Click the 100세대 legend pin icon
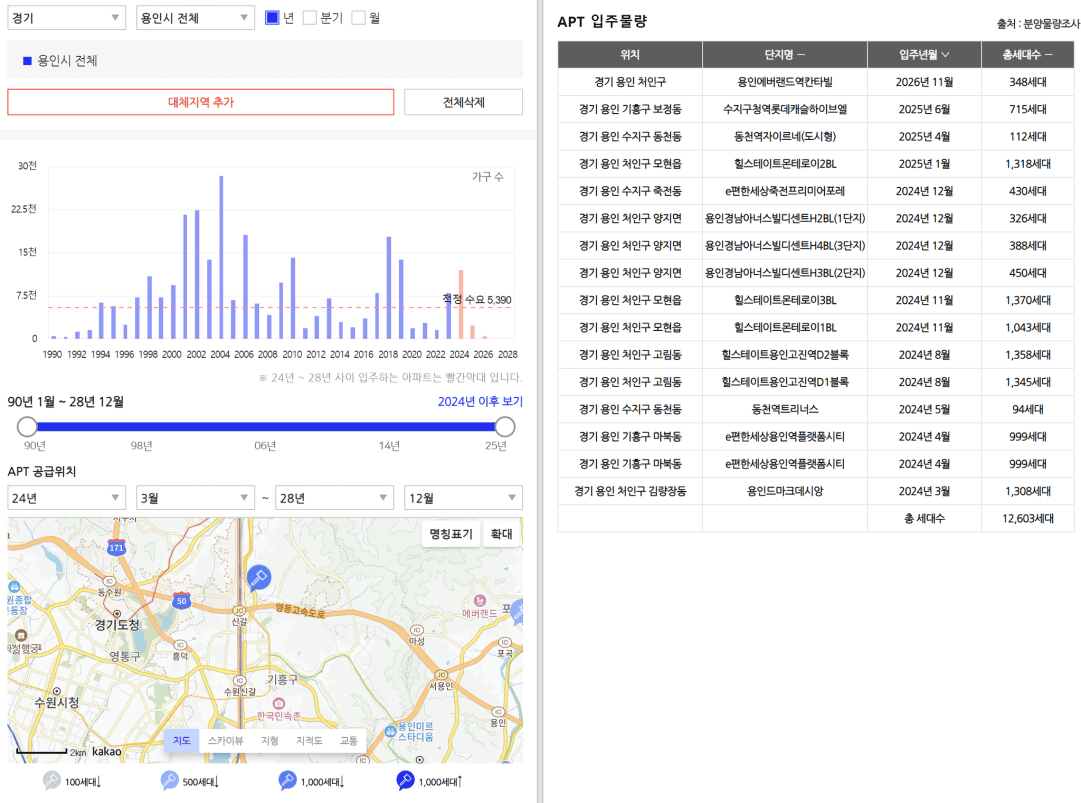 [x=51, y=780]
